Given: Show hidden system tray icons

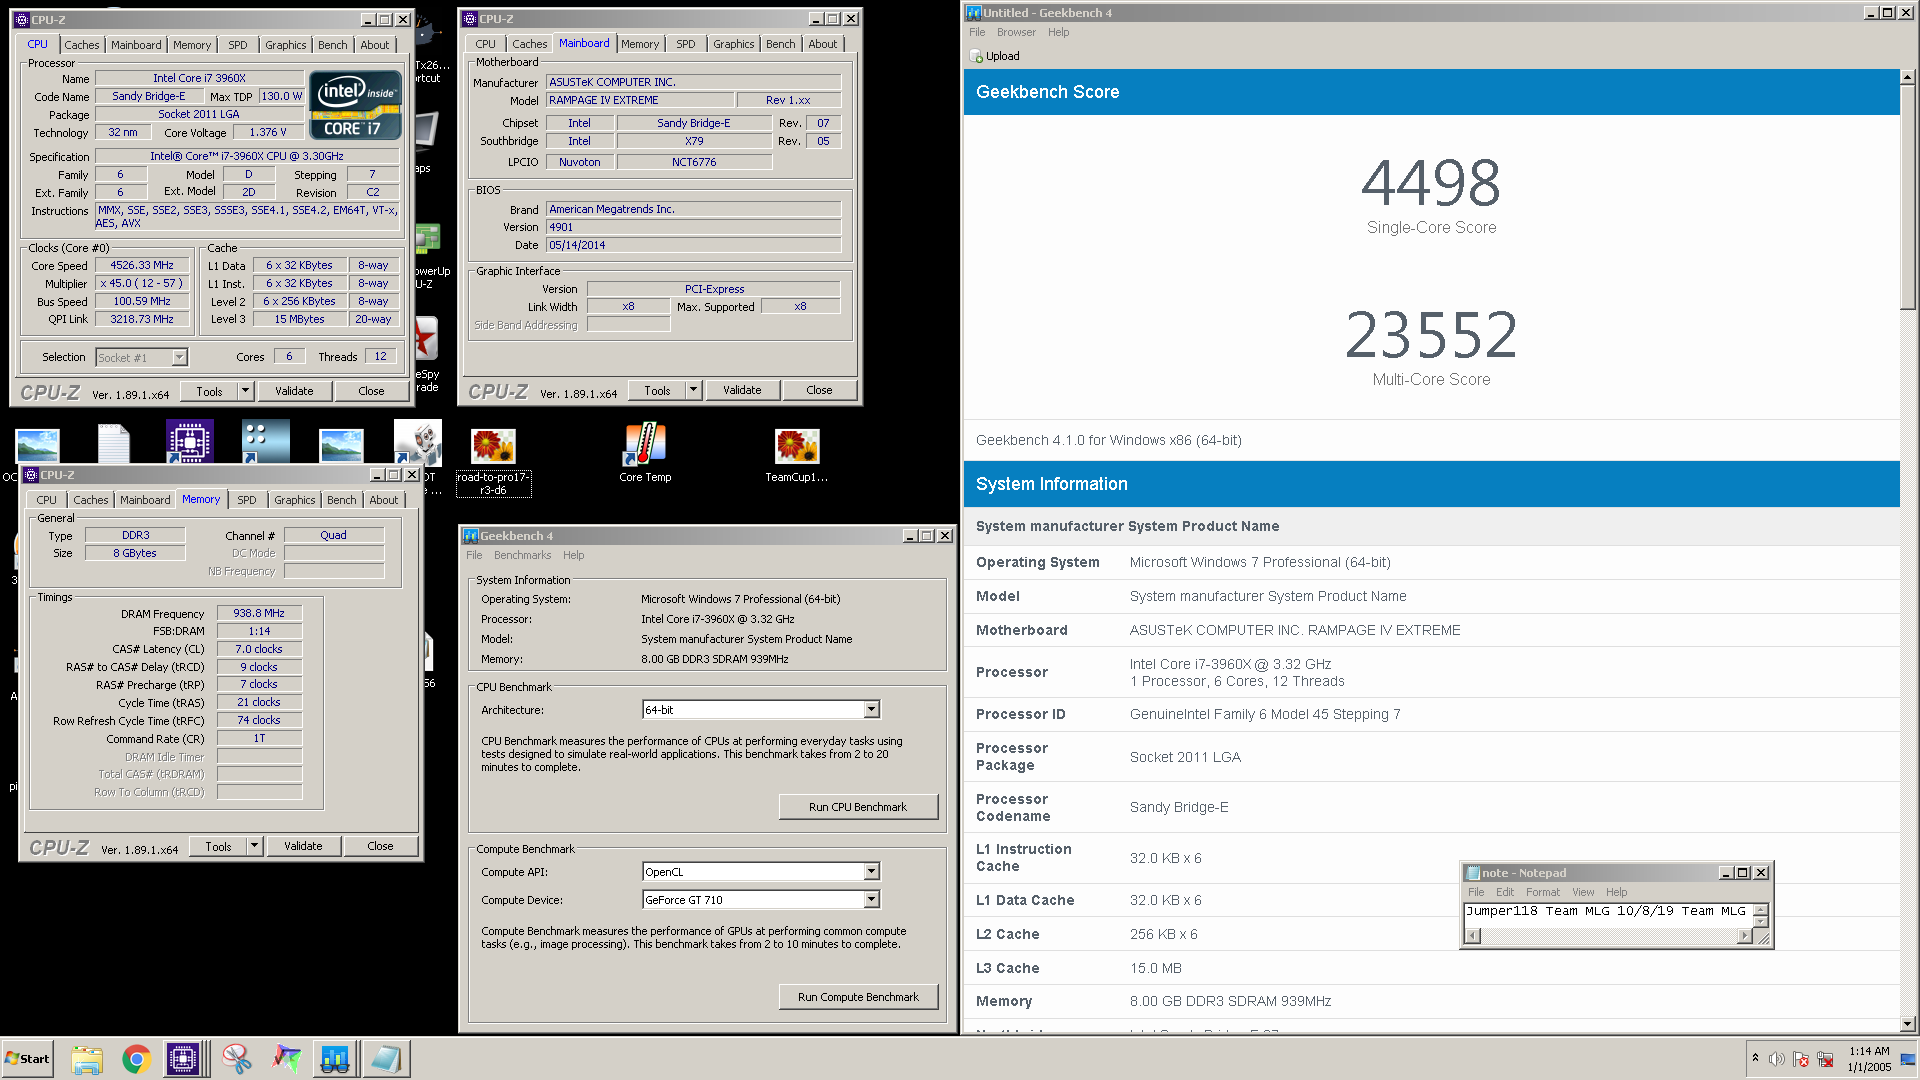Looking at the screenshot, I should tap(1755, 1058).
